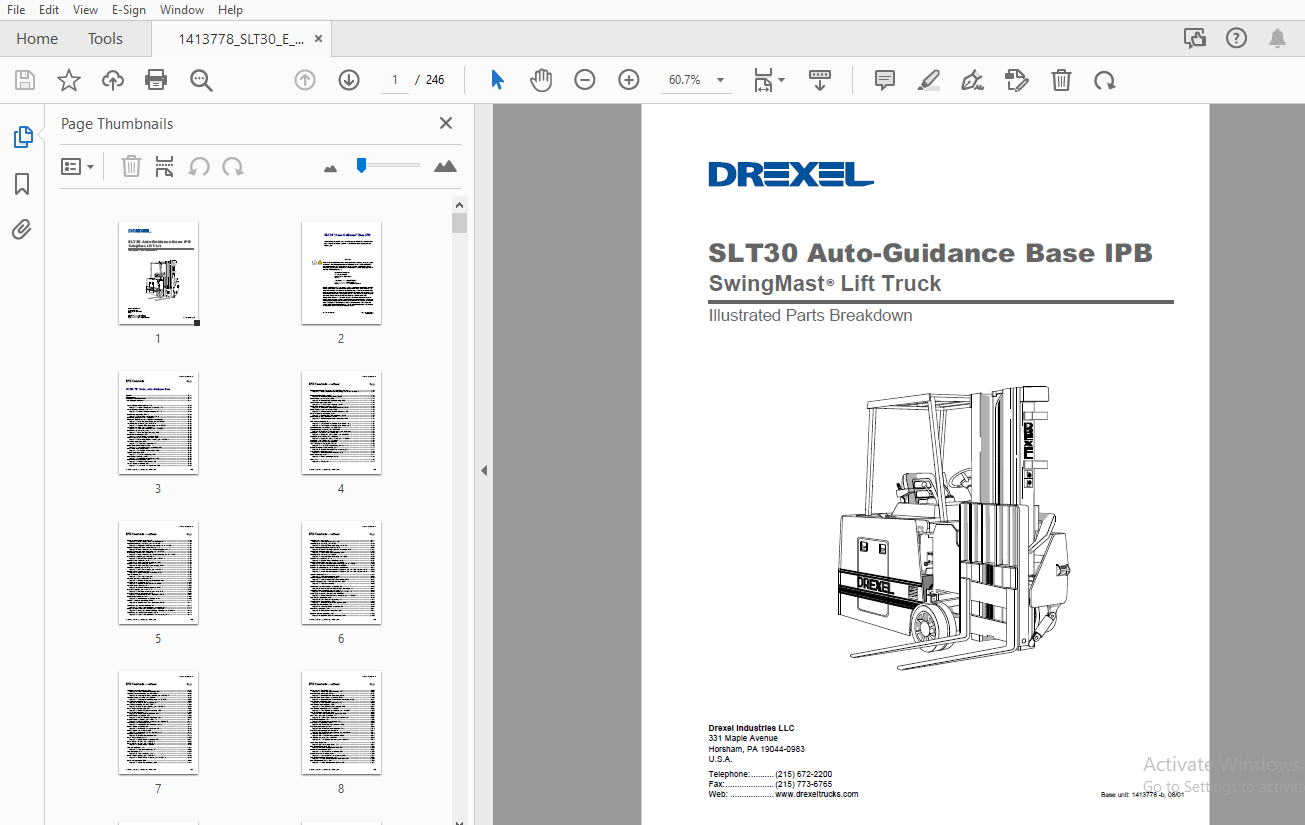Close the Page Thumbnails panel
This screenshot has width=1305, height=825.
[446, 123]
